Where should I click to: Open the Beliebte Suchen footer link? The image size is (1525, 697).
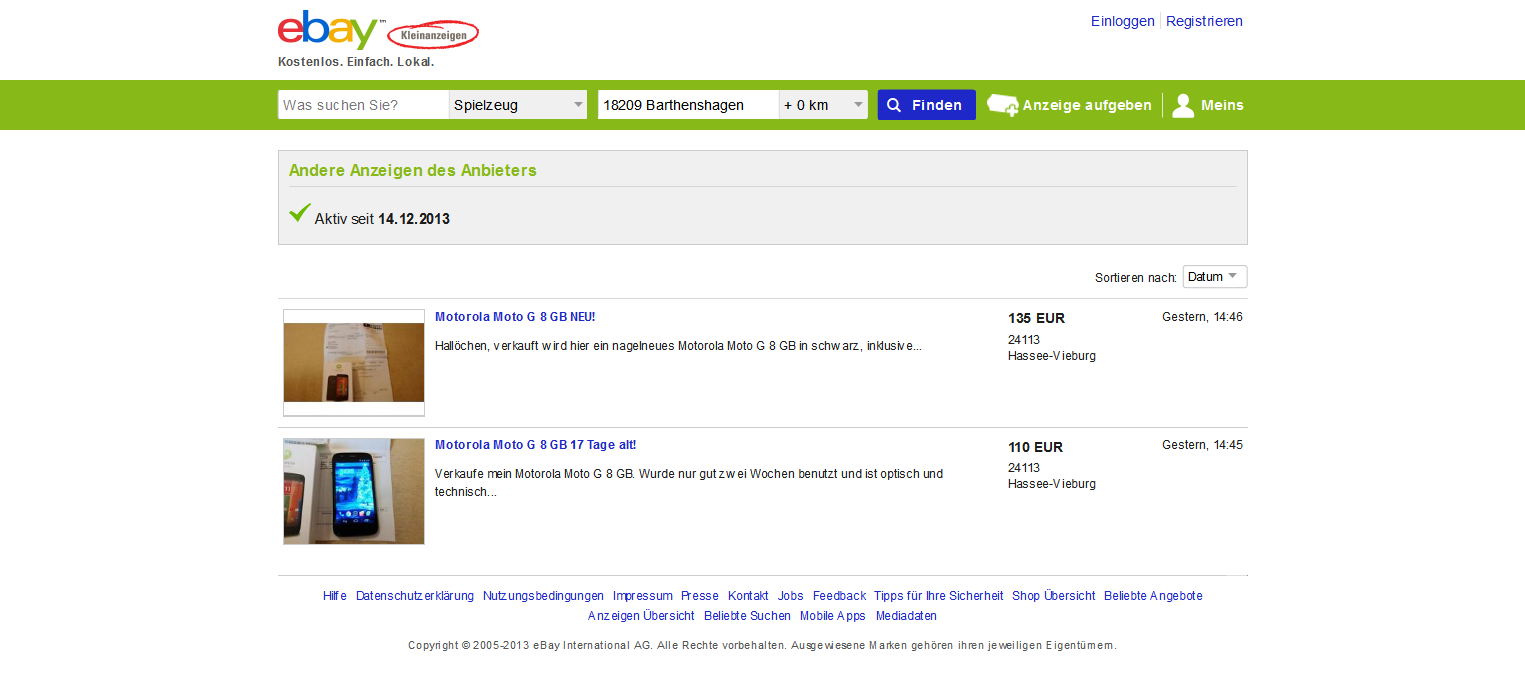click(747, 616)
